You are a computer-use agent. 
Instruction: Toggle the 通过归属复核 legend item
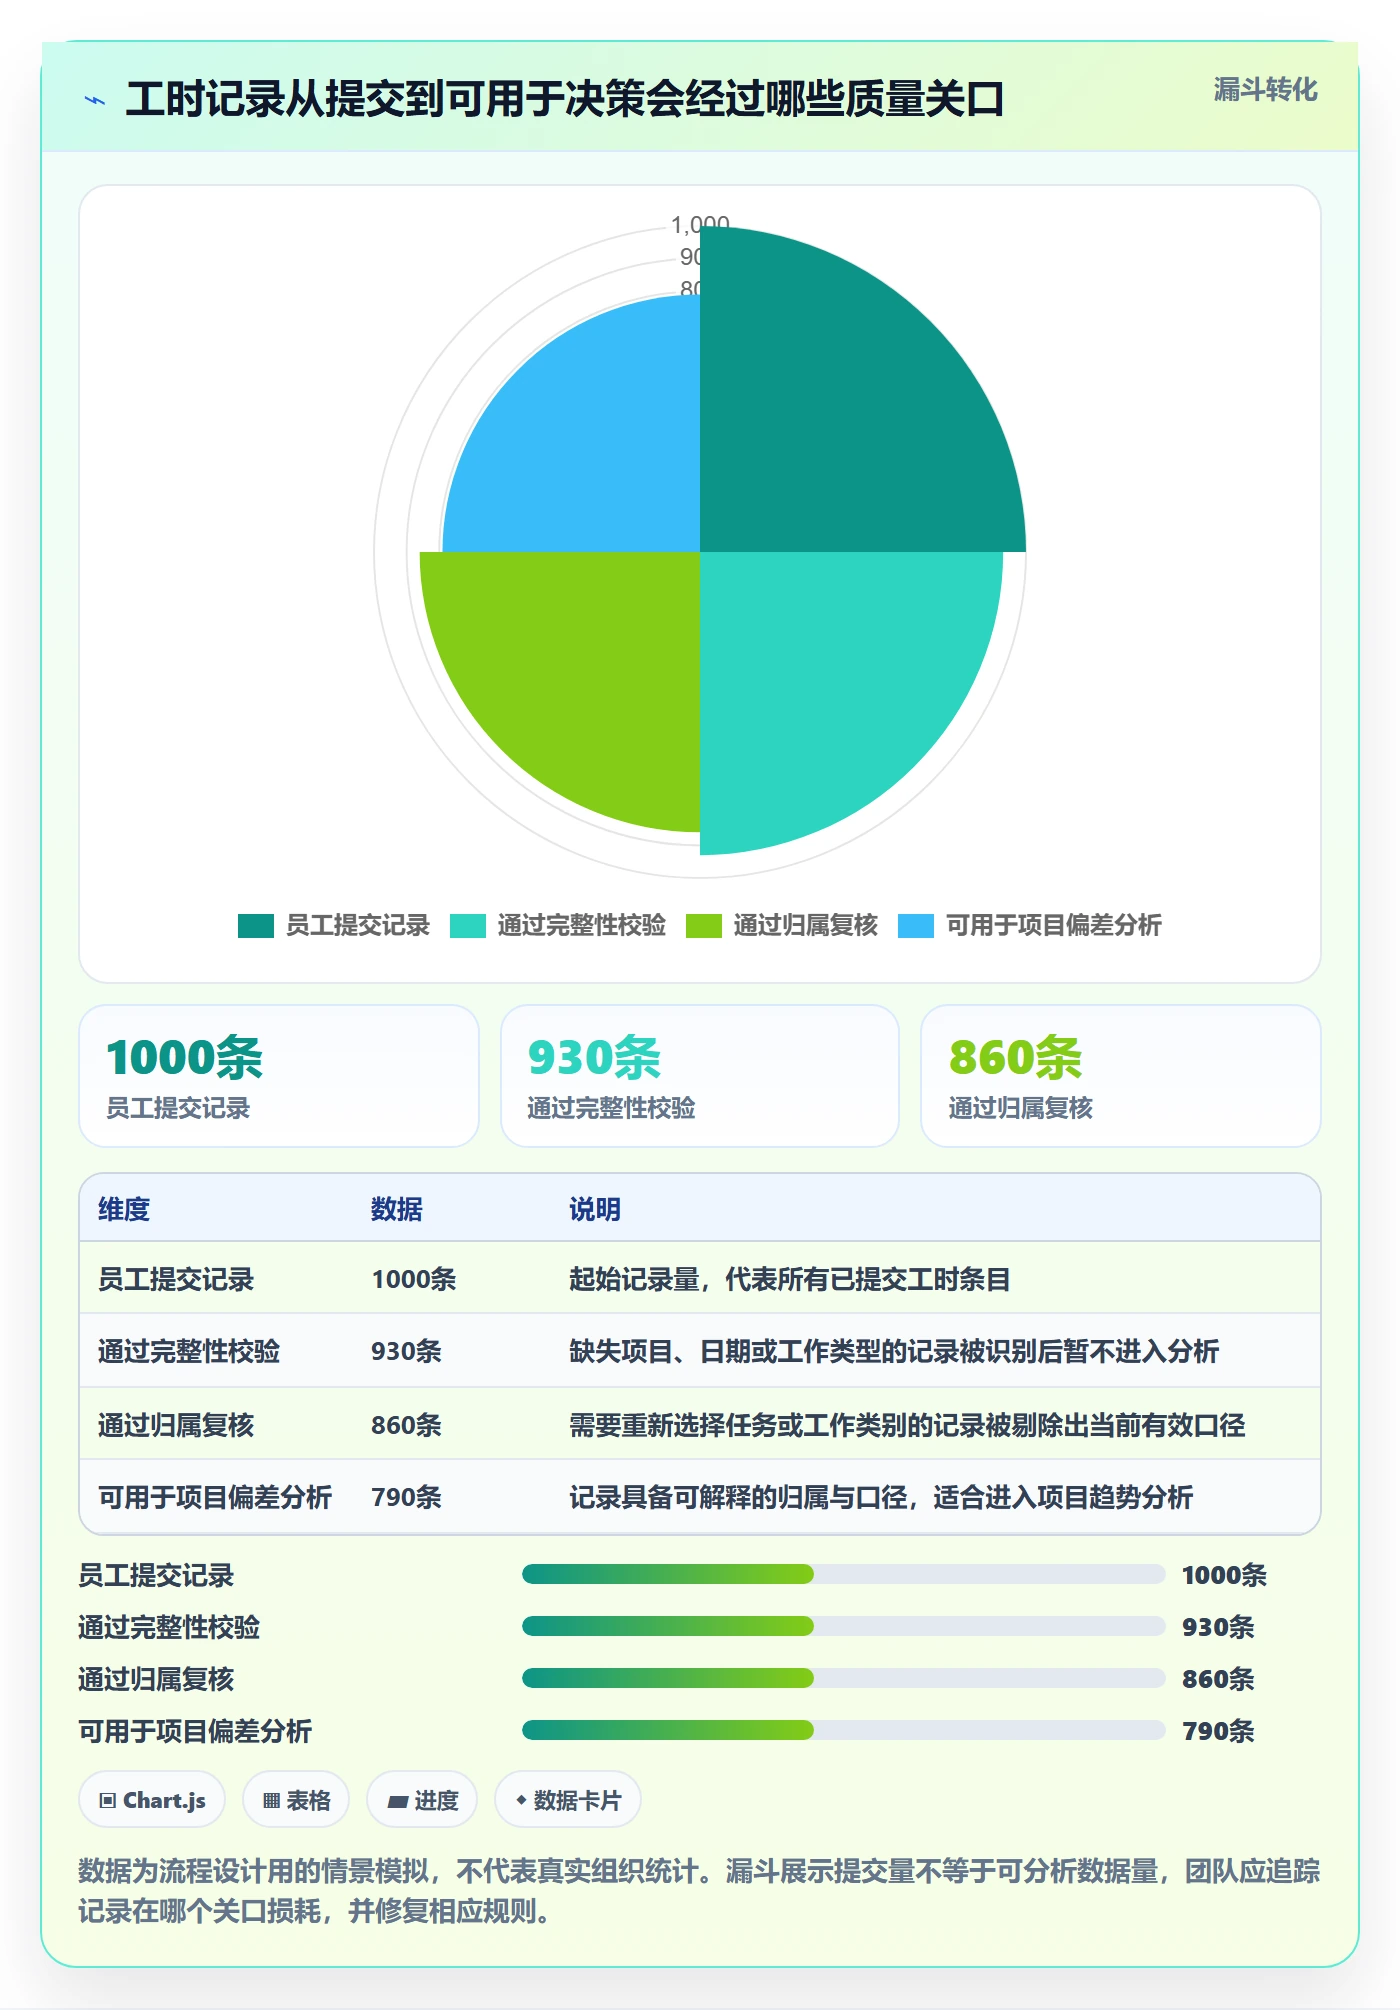(x=782, y=926)
